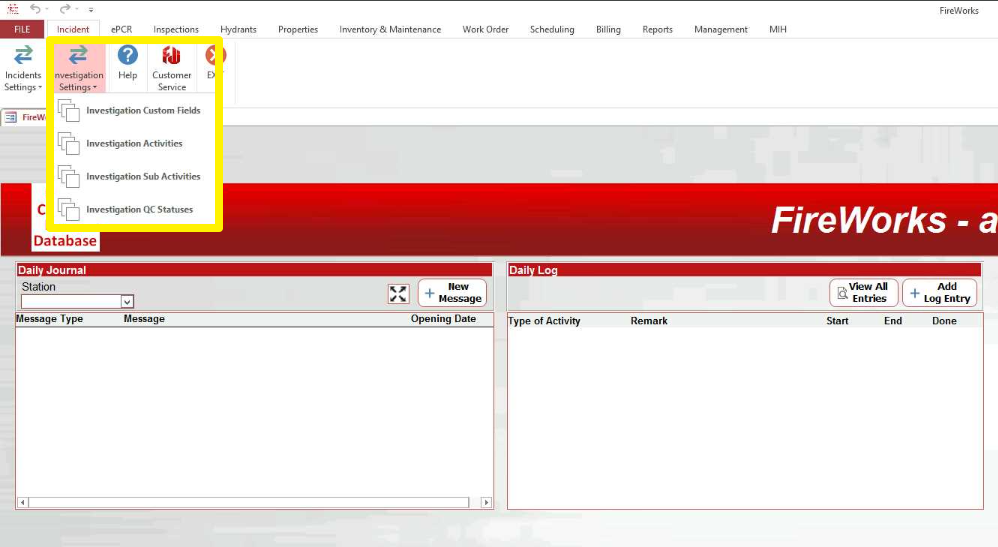Open the Management tab

[x=720, y=29]
